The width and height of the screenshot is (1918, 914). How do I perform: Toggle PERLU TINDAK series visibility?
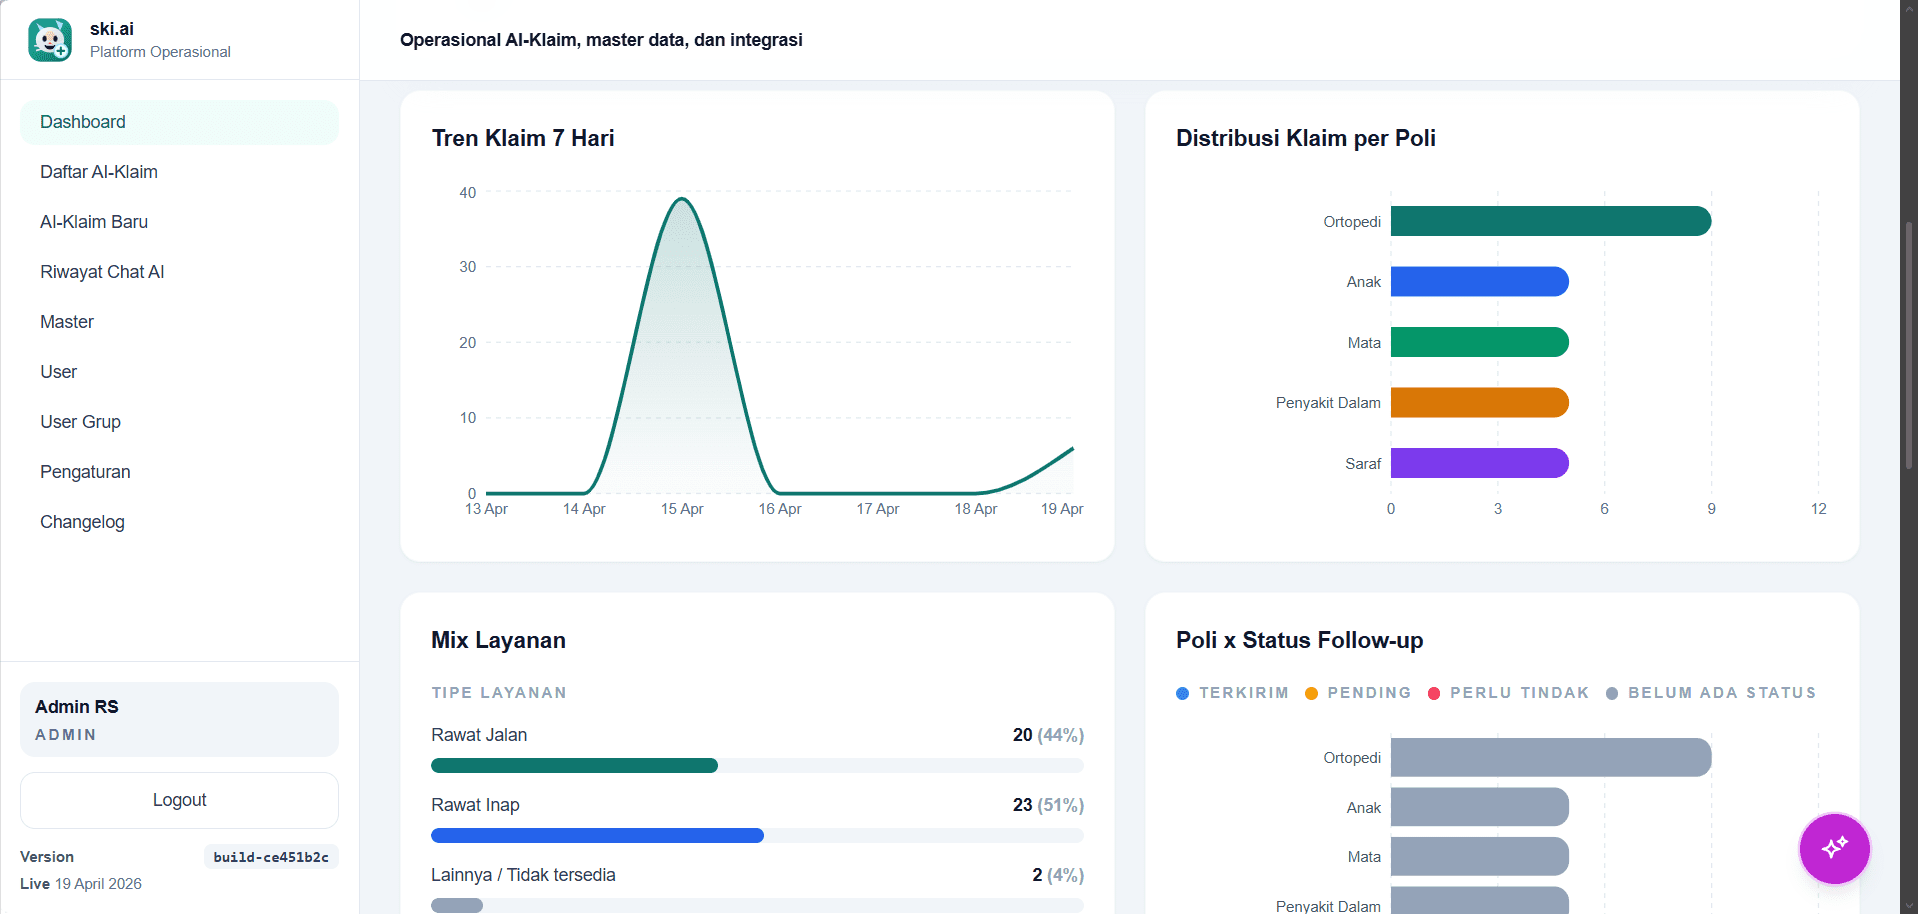(1509, 692)
